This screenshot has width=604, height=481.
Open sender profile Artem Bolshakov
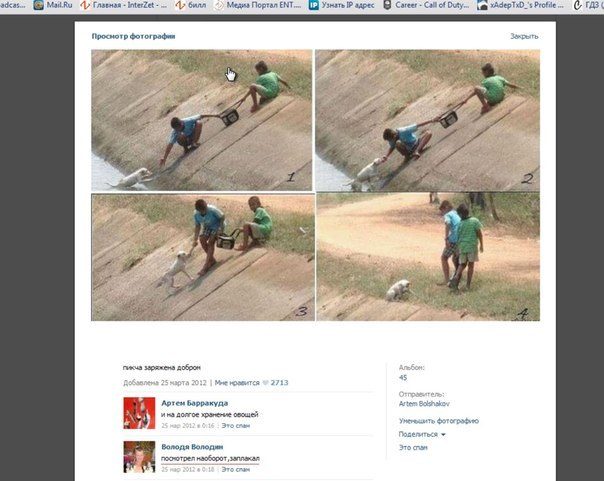point(424,404)
